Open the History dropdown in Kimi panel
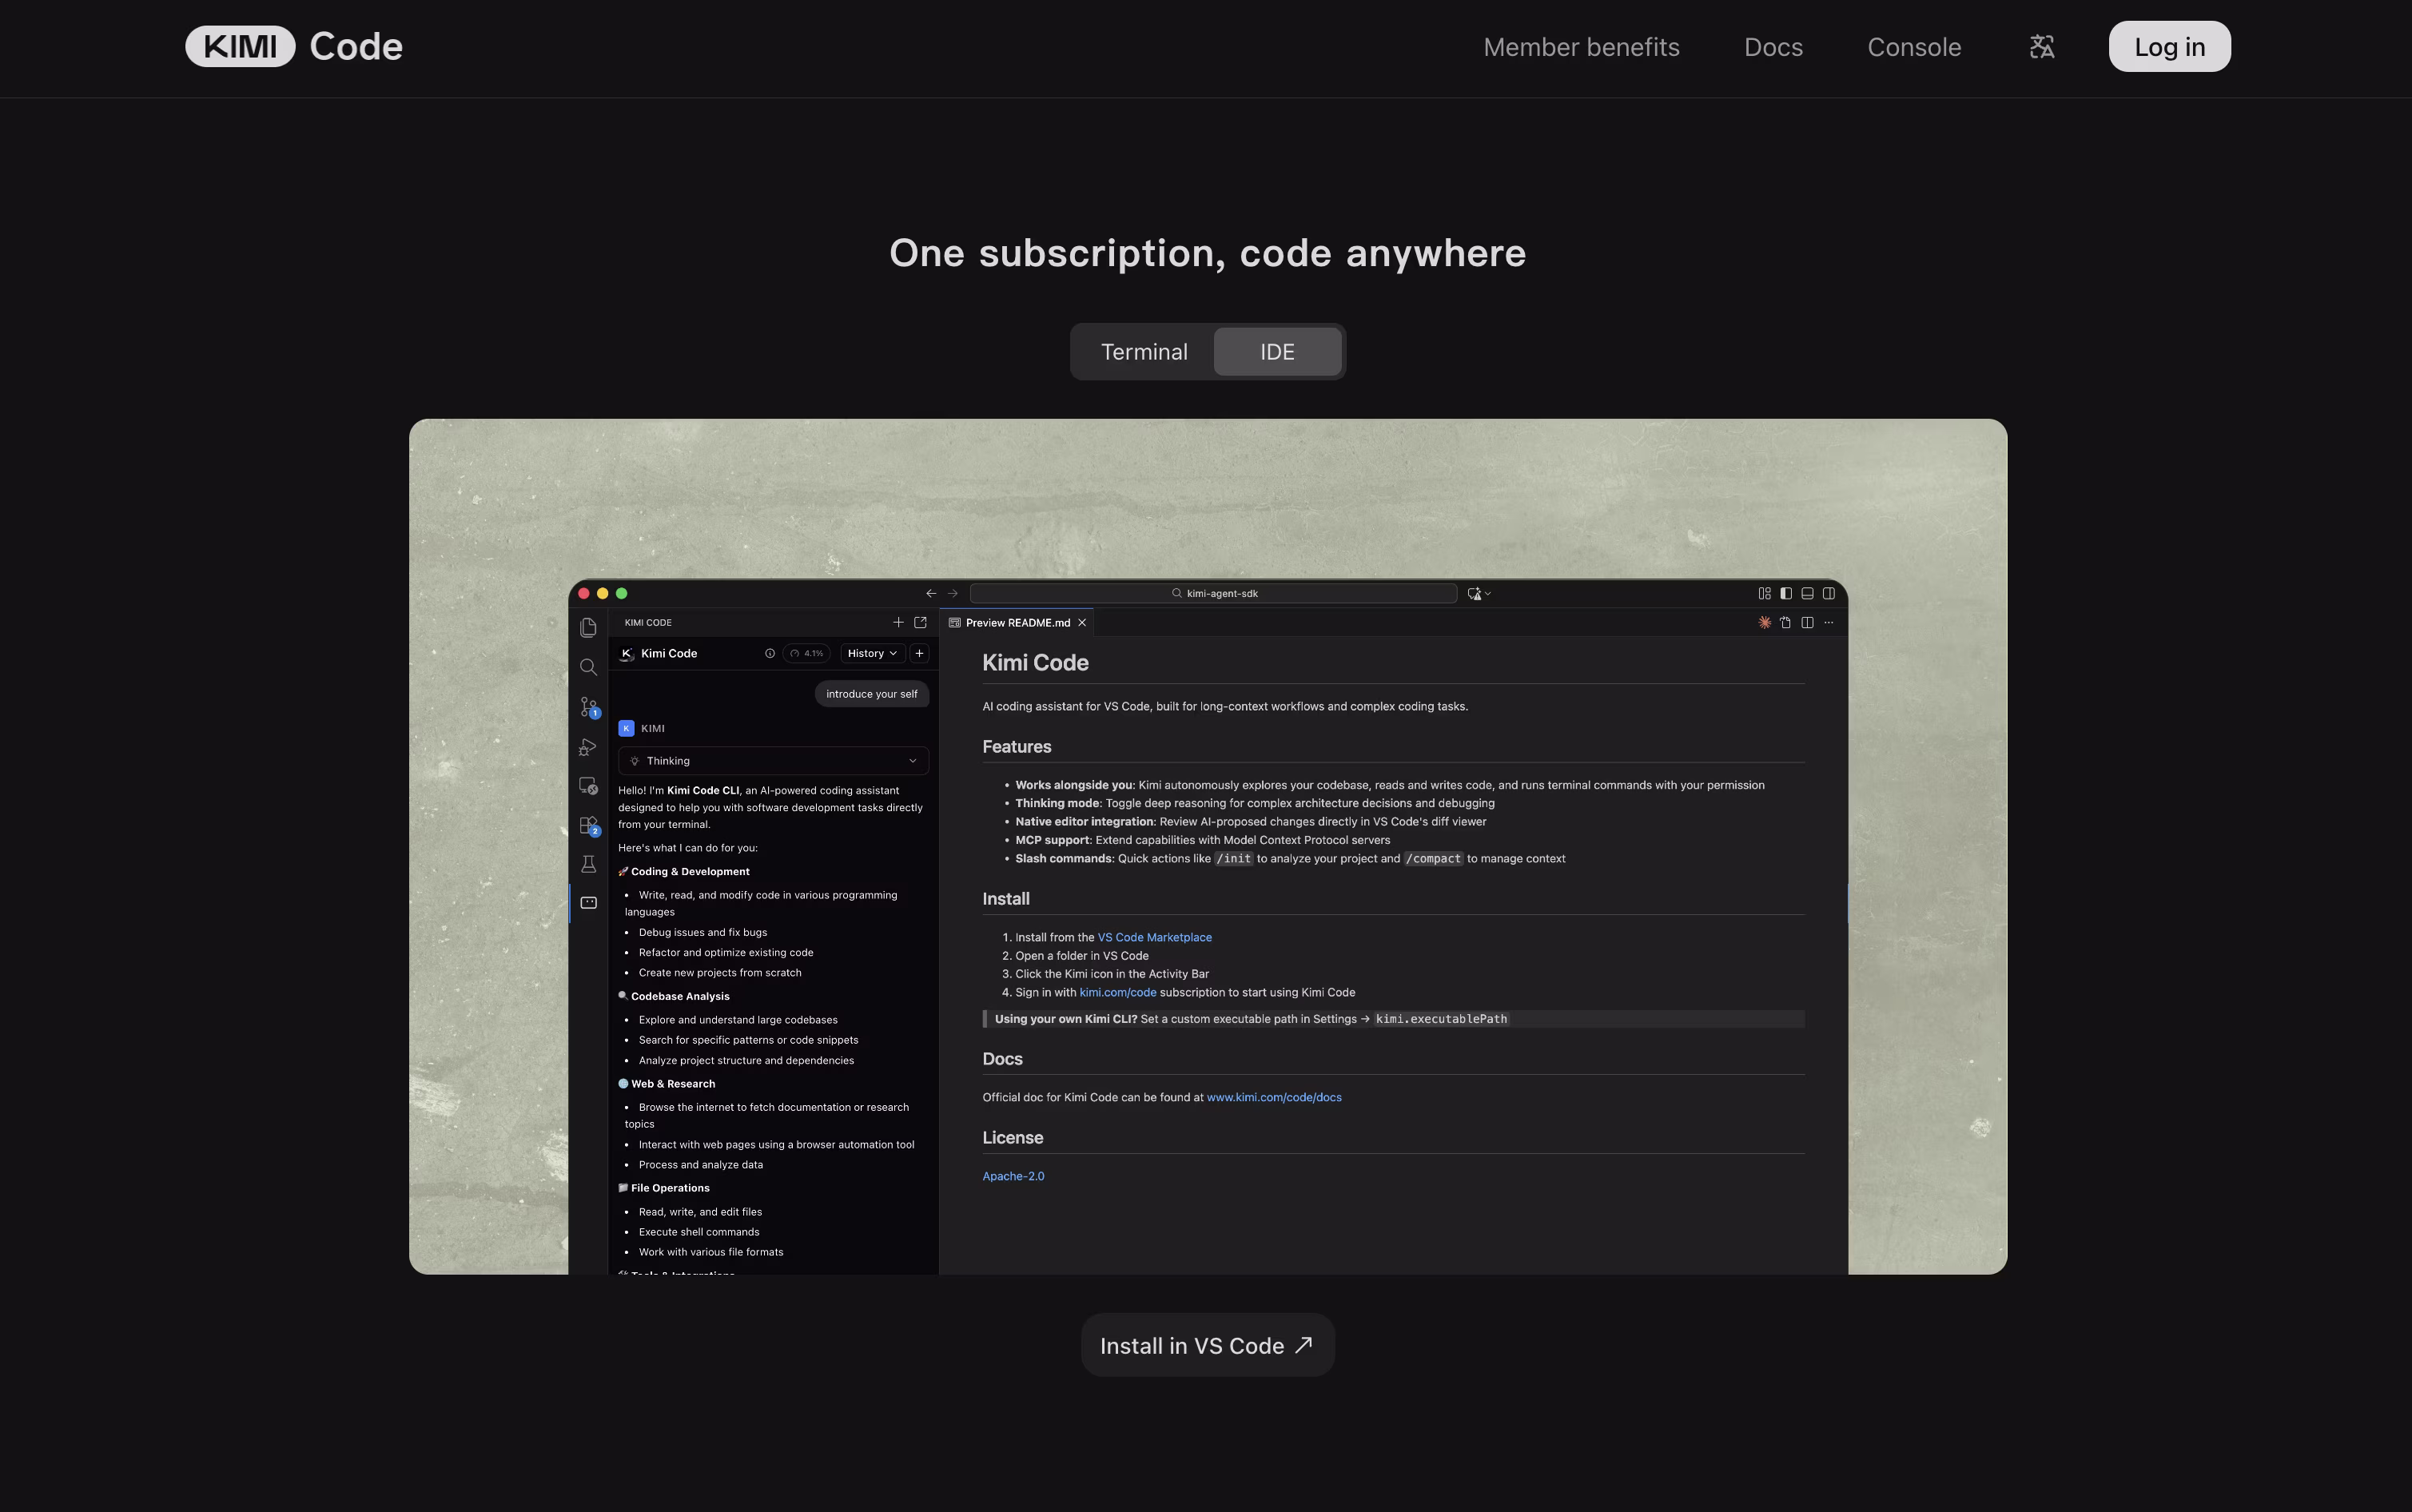 pos(872,653)
